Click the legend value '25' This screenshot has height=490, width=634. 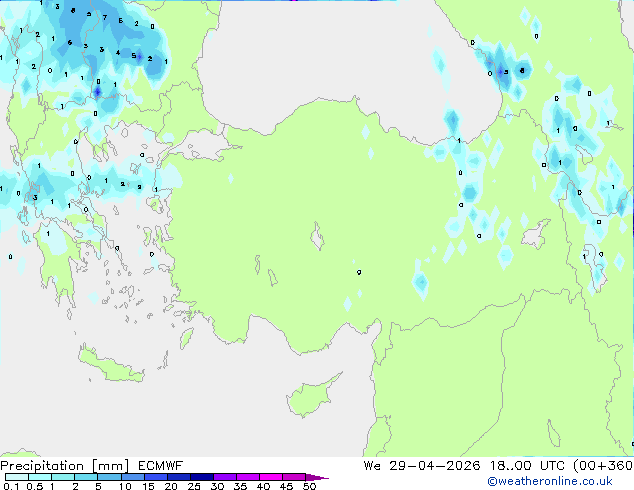coord(194,486)
